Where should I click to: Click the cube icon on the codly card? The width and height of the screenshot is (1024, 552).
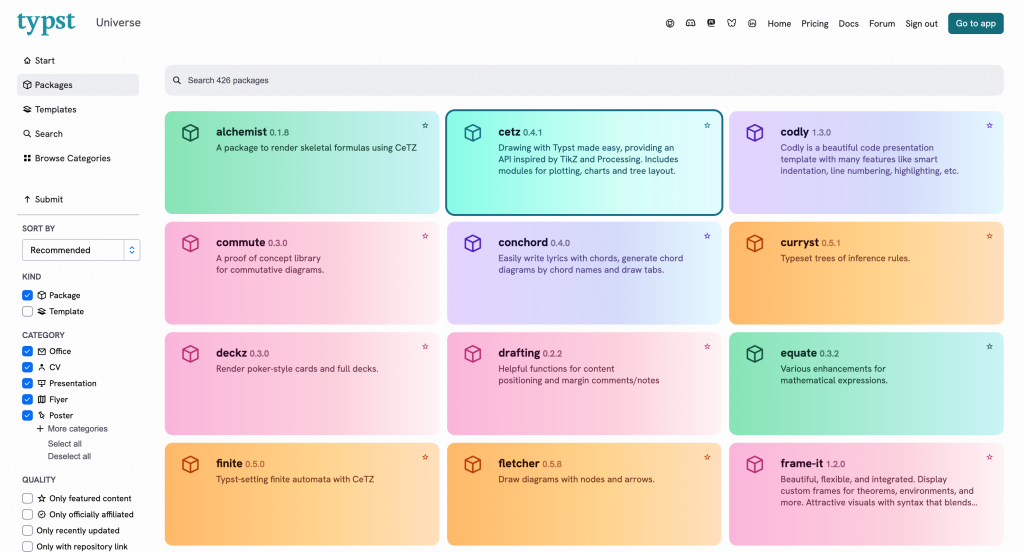[754, 133]
